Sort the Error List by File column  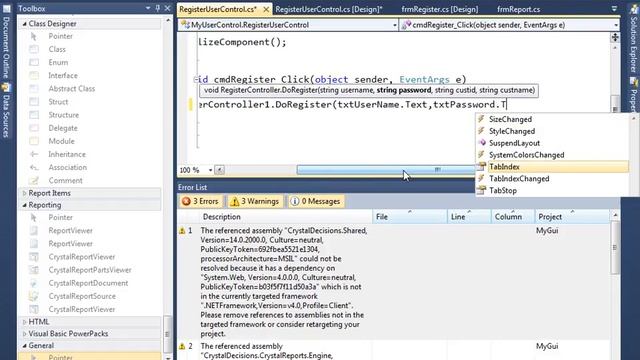pos(410,217)
